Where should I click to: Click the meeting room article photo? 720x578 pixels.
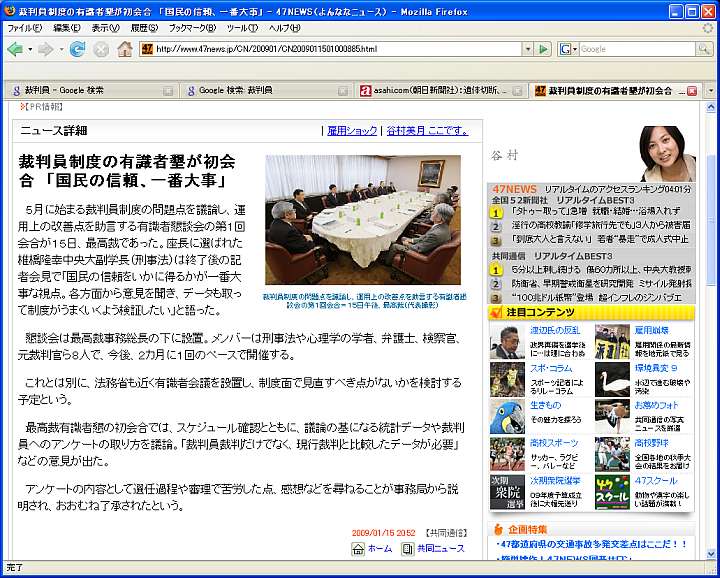(x=363, y=220)
